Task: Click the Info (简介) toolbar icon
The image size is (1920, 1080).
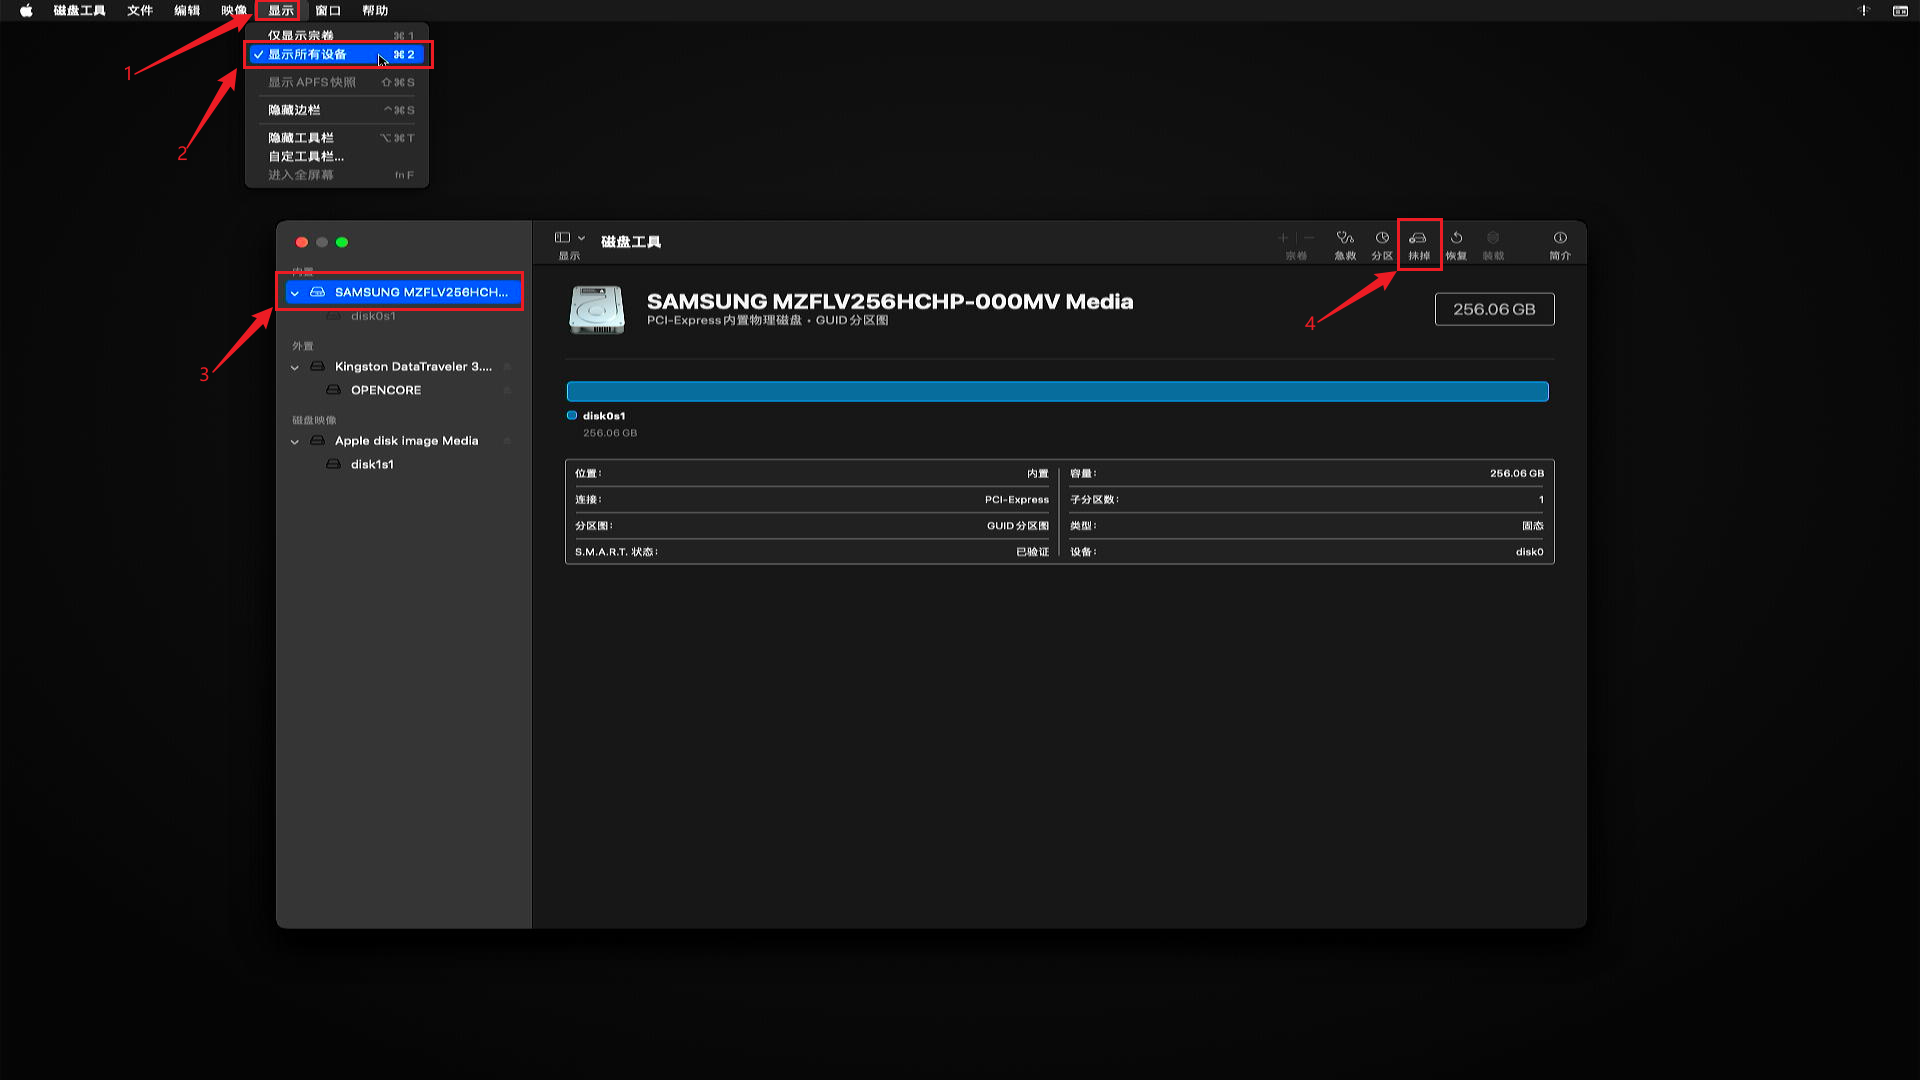Action: tap(1560, 238)
